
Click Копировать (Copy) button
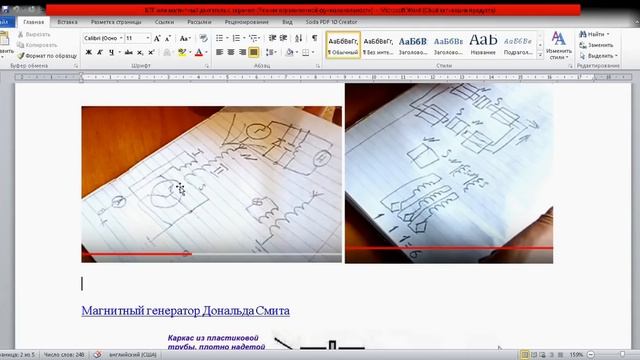pos(38,45)
